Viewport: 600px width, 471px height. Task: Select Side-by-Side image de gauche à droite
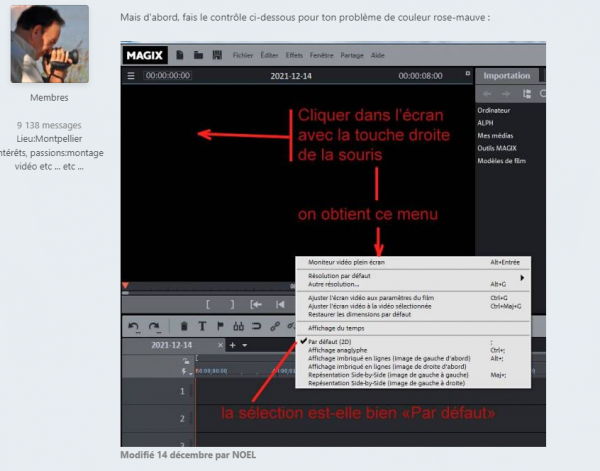(x=413, y=383)
